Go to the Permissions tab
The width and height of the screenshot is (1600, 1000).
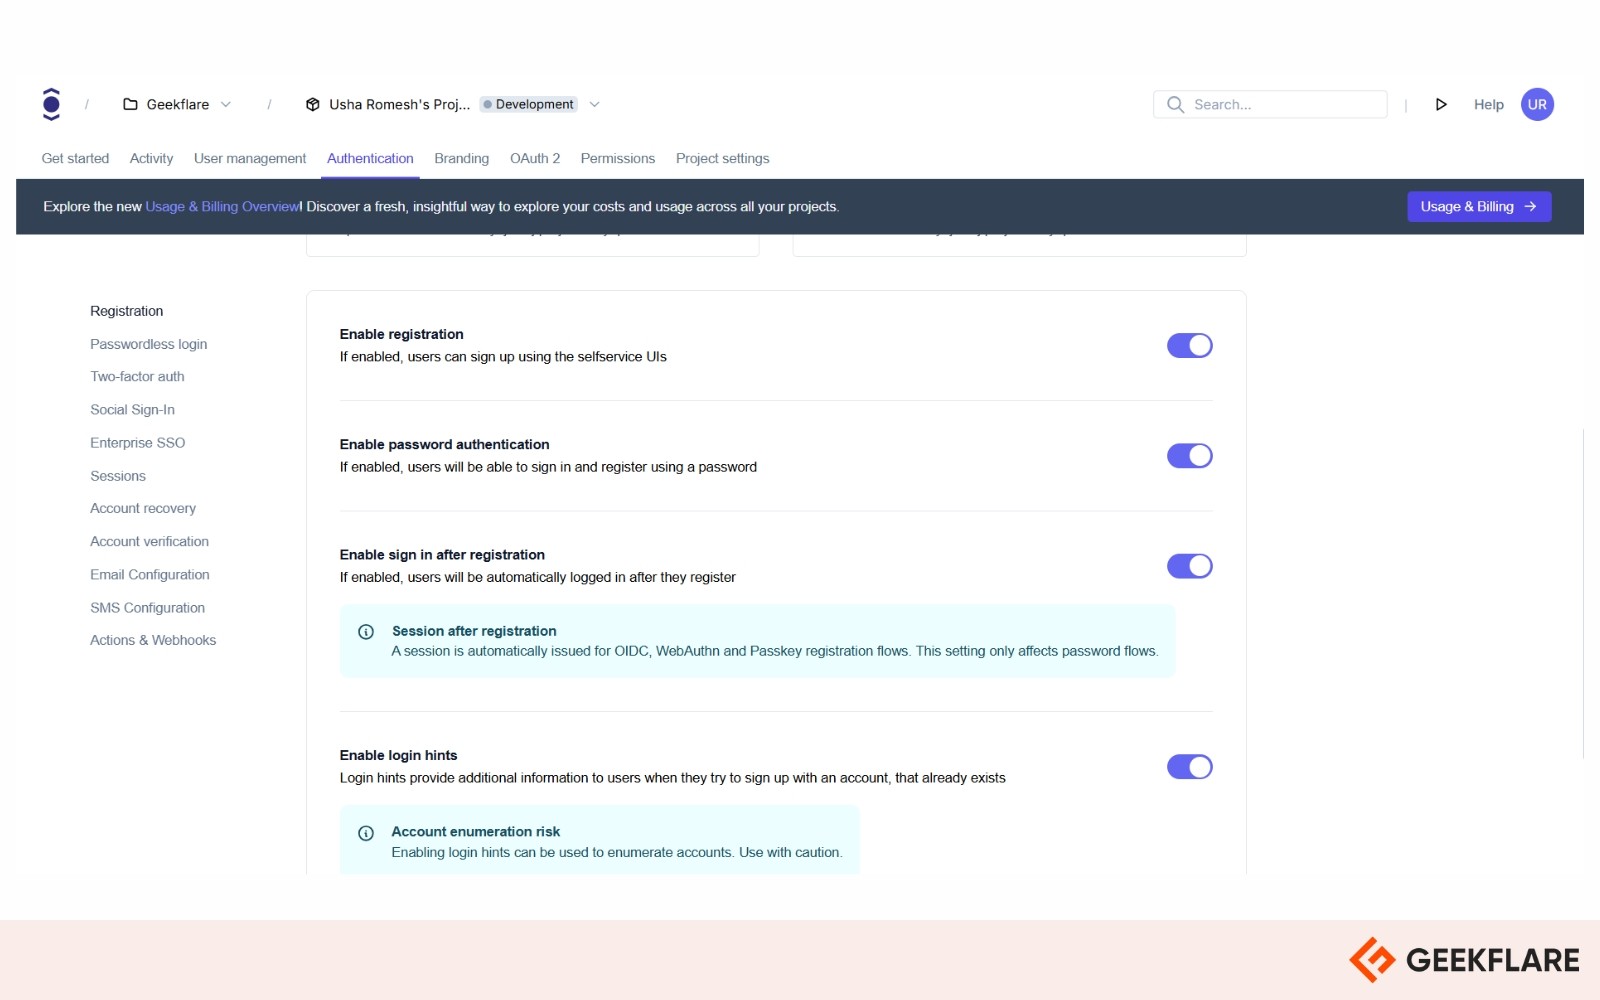pos(618,158)
